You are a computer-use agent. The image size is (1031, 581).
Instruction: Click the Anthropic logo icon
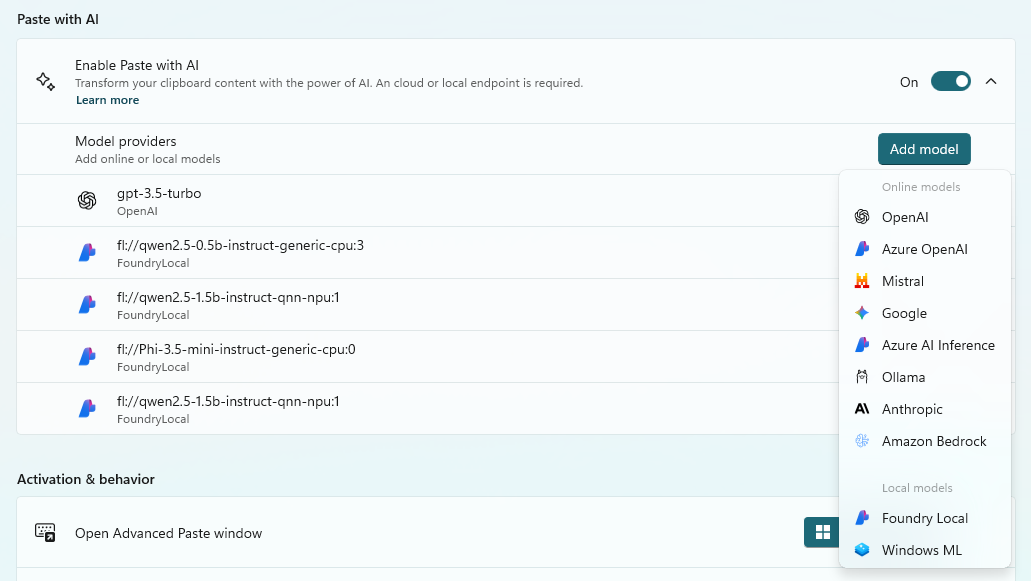click(x=862, y=409)
